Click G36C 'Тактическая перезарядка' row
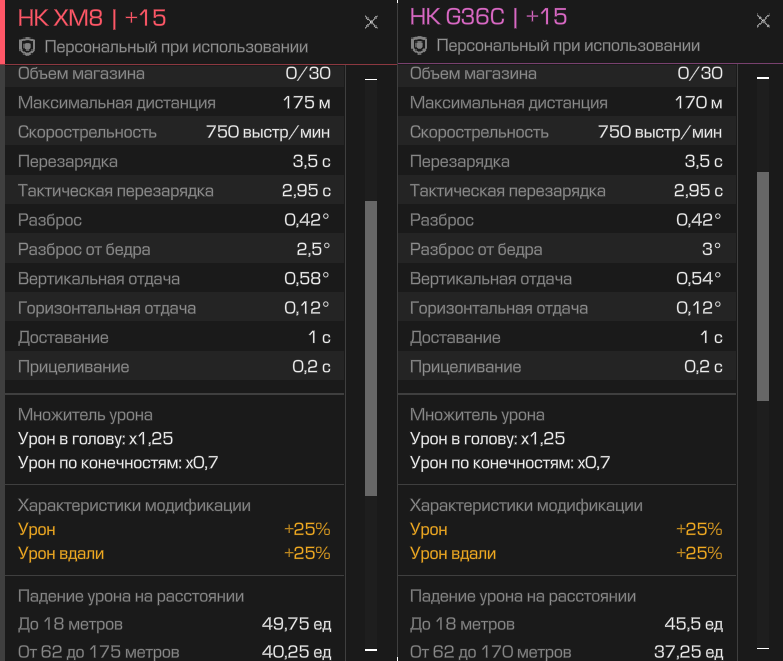The image size is (783, 661). click(x=567, y=190)
